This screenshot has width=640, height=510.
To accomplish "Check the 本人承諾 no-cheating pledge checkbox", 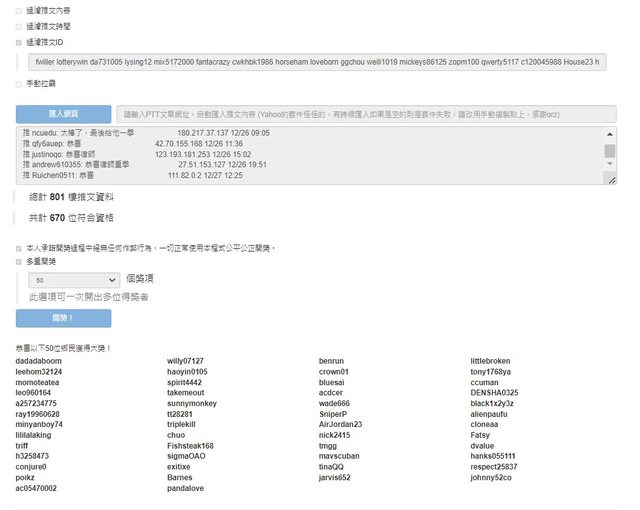I will click(19, 247).
